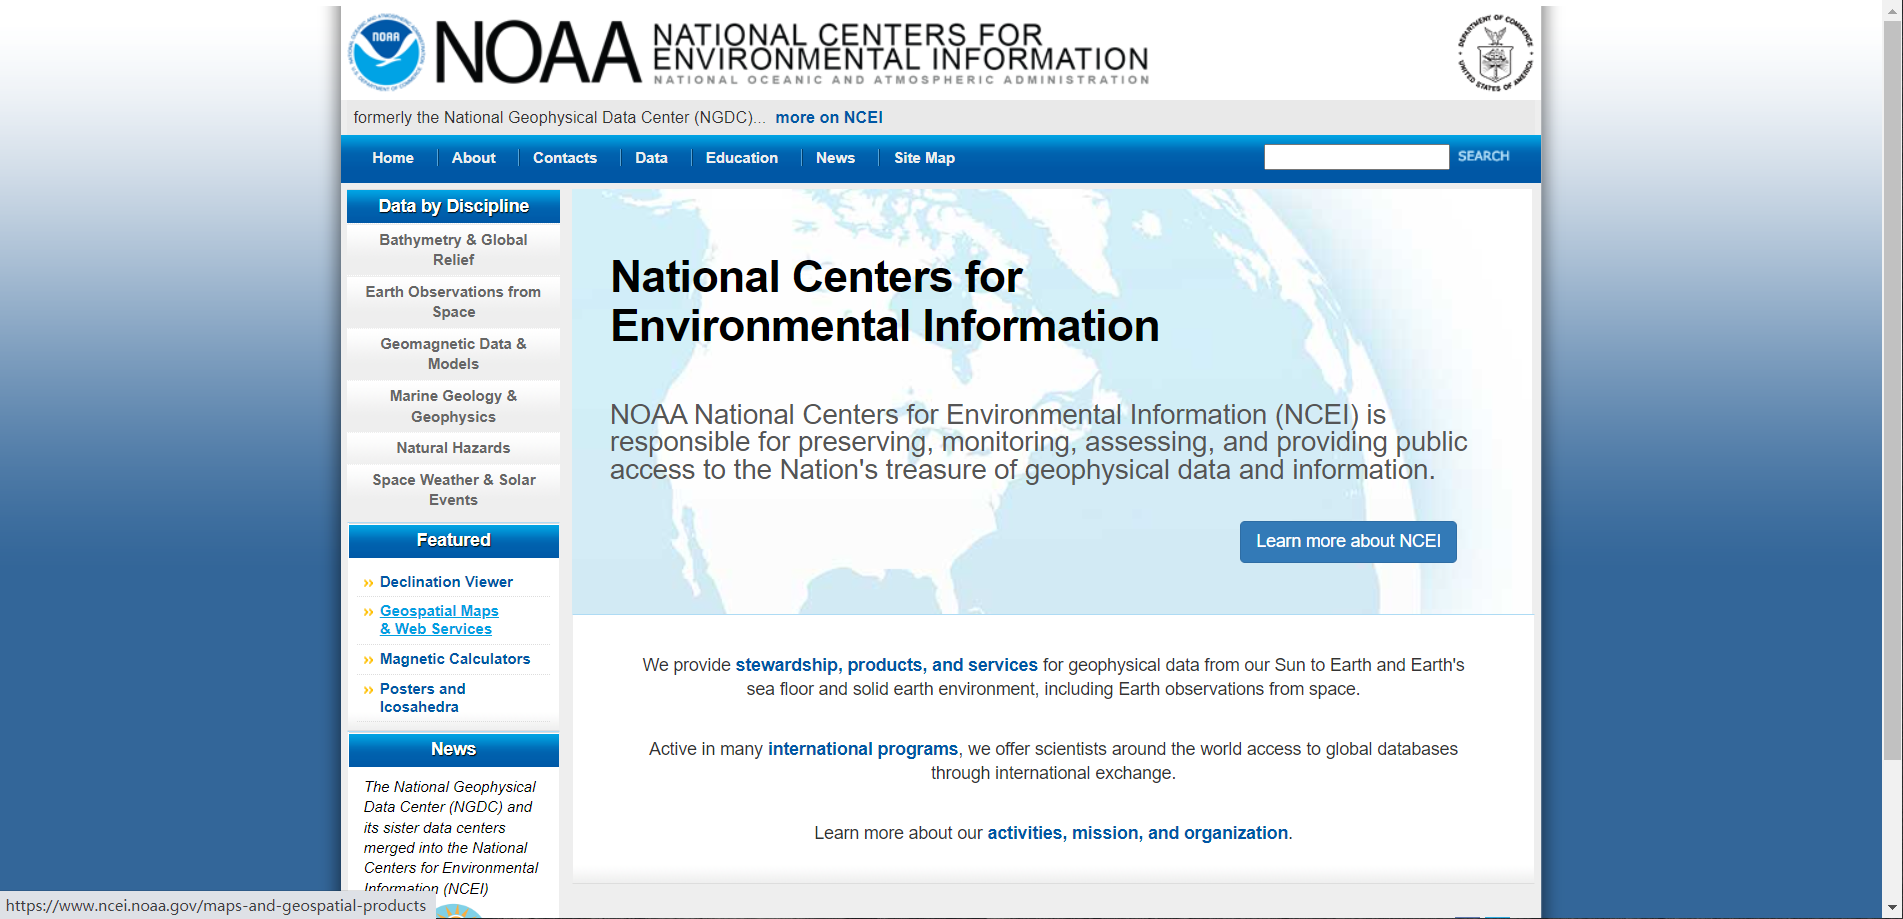Click the scrollbar up arrow
This screenshot has height=919, width=1903.
click(1892, 9)
